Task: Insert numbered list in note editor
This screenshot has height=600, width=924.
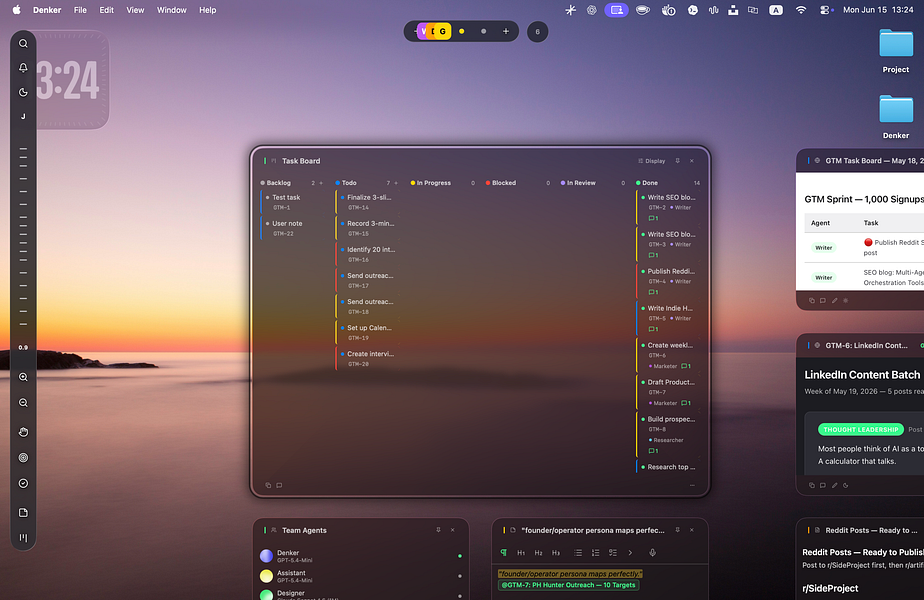Action: (x=596, y=553)
